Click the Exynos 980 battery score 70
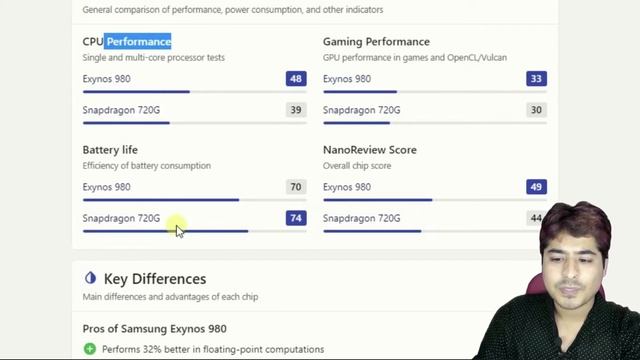640x360 pixels. tap(296, 187)
